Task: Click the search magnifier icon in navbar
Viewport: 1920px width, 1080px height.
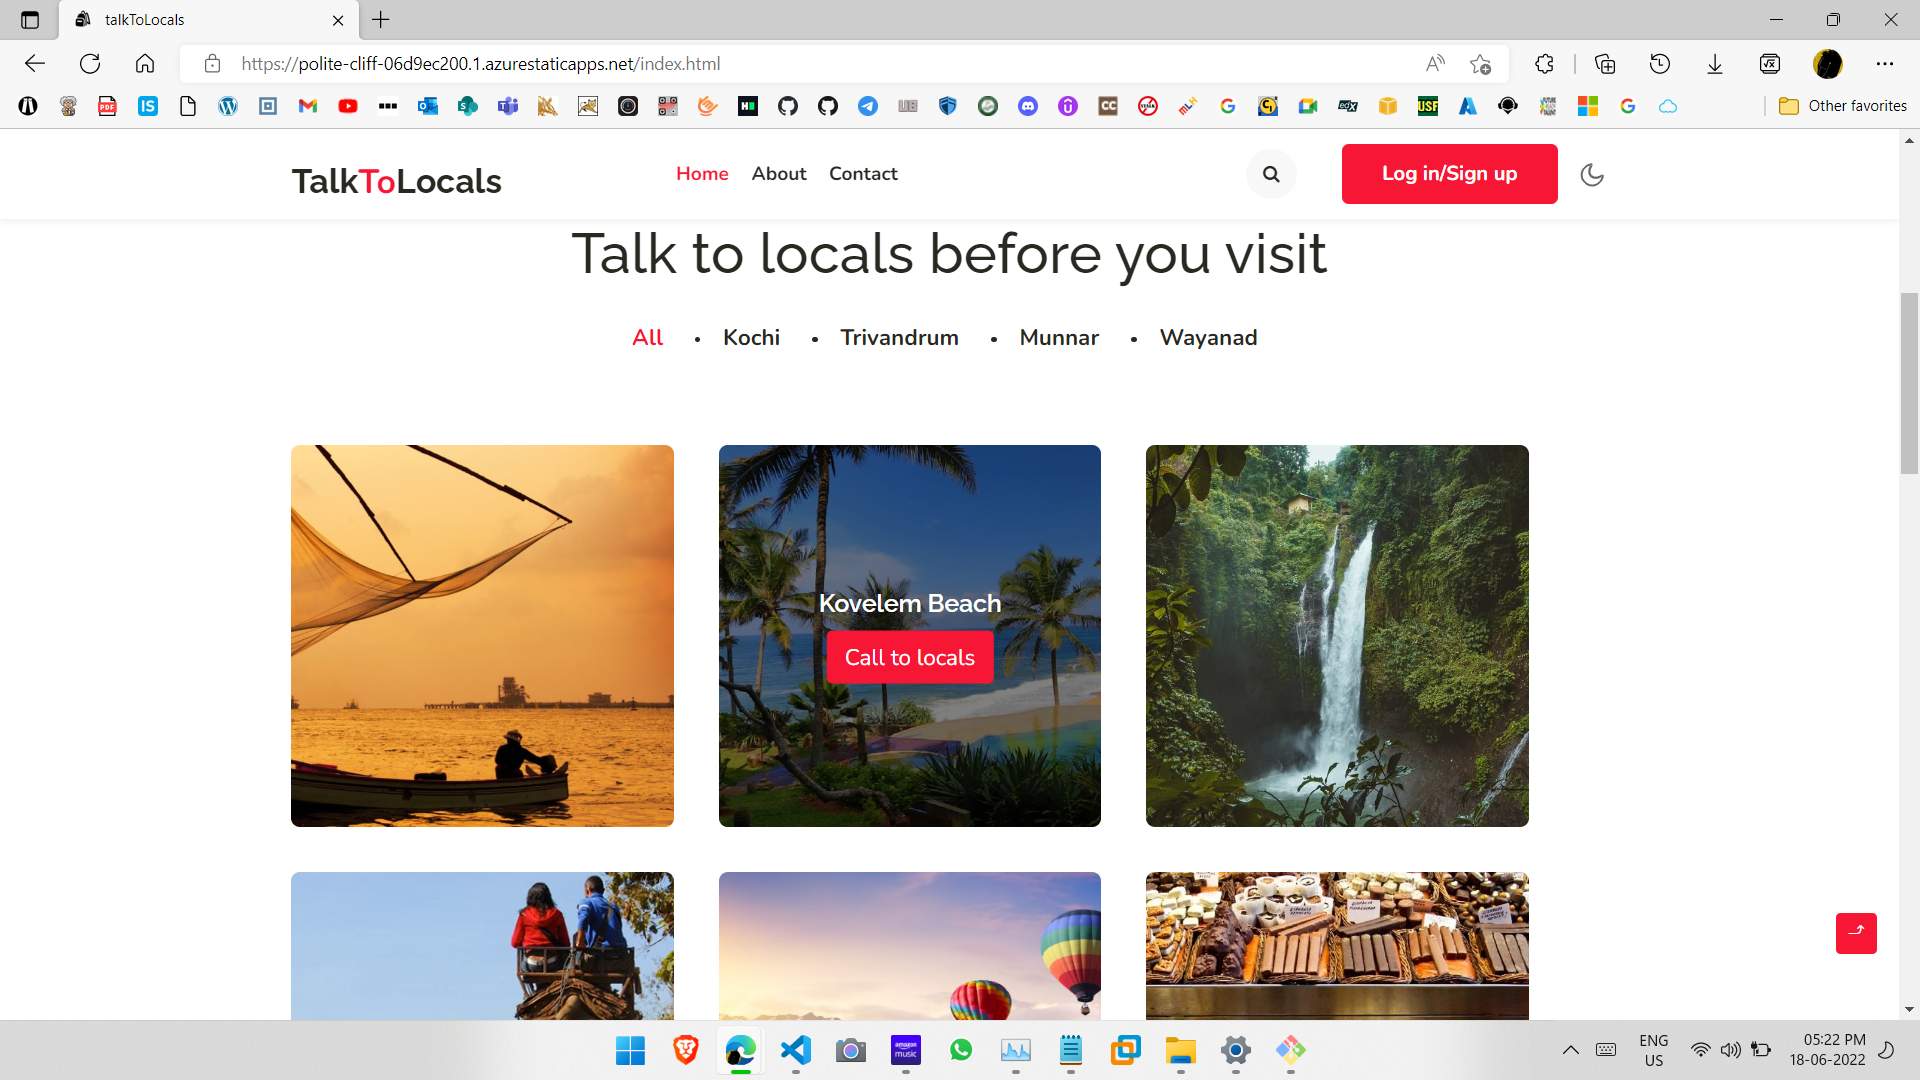Action: coord(1271,174)
